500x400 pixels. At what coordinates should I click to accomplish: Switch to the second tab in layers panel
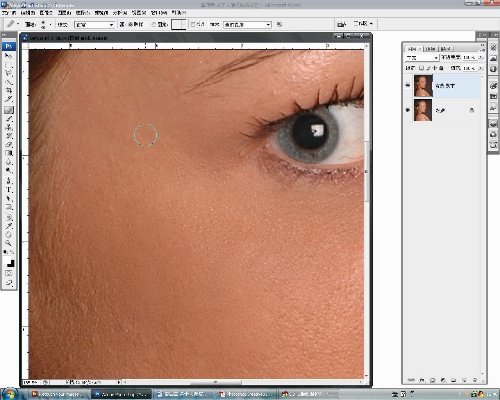pyautogui.click(x=431, y=49)
